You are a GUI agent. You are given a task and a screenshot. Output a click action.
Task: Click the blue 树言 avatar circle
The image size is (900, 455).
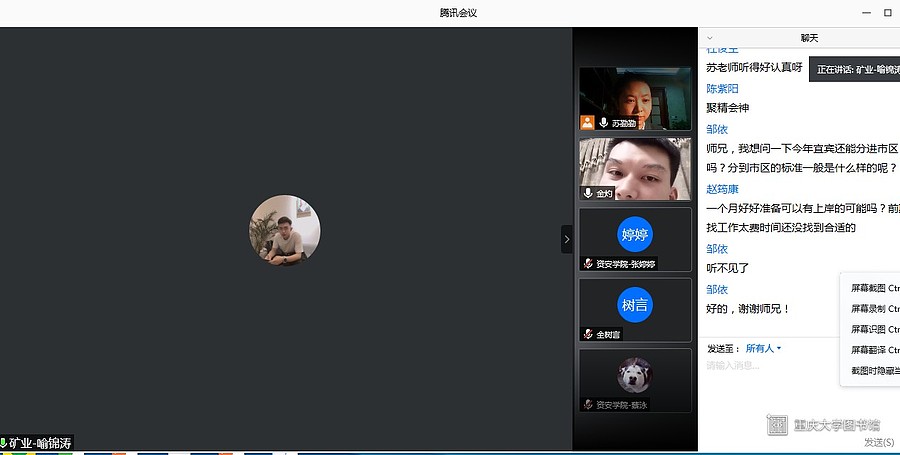[x=635, y=305]
